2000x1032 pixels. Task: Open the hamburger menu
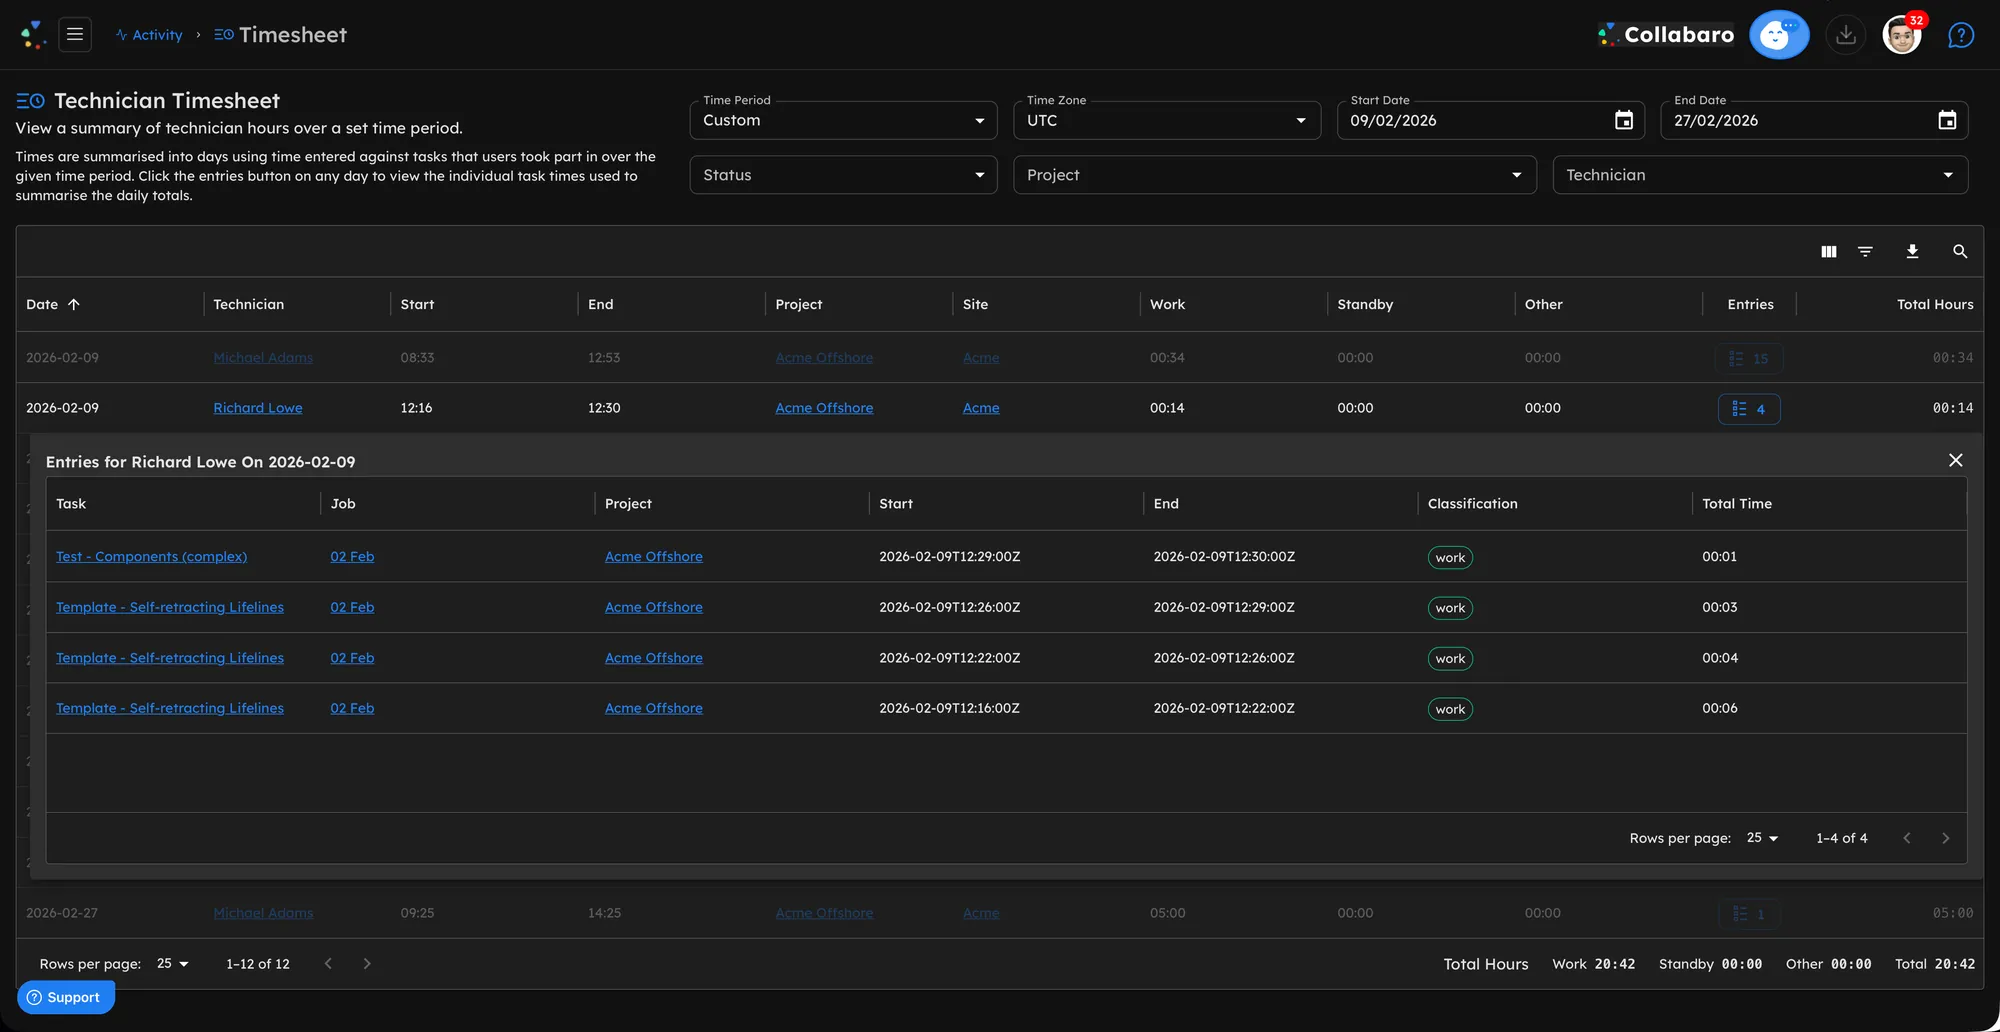pyautogui.click(x=75, y=35)
